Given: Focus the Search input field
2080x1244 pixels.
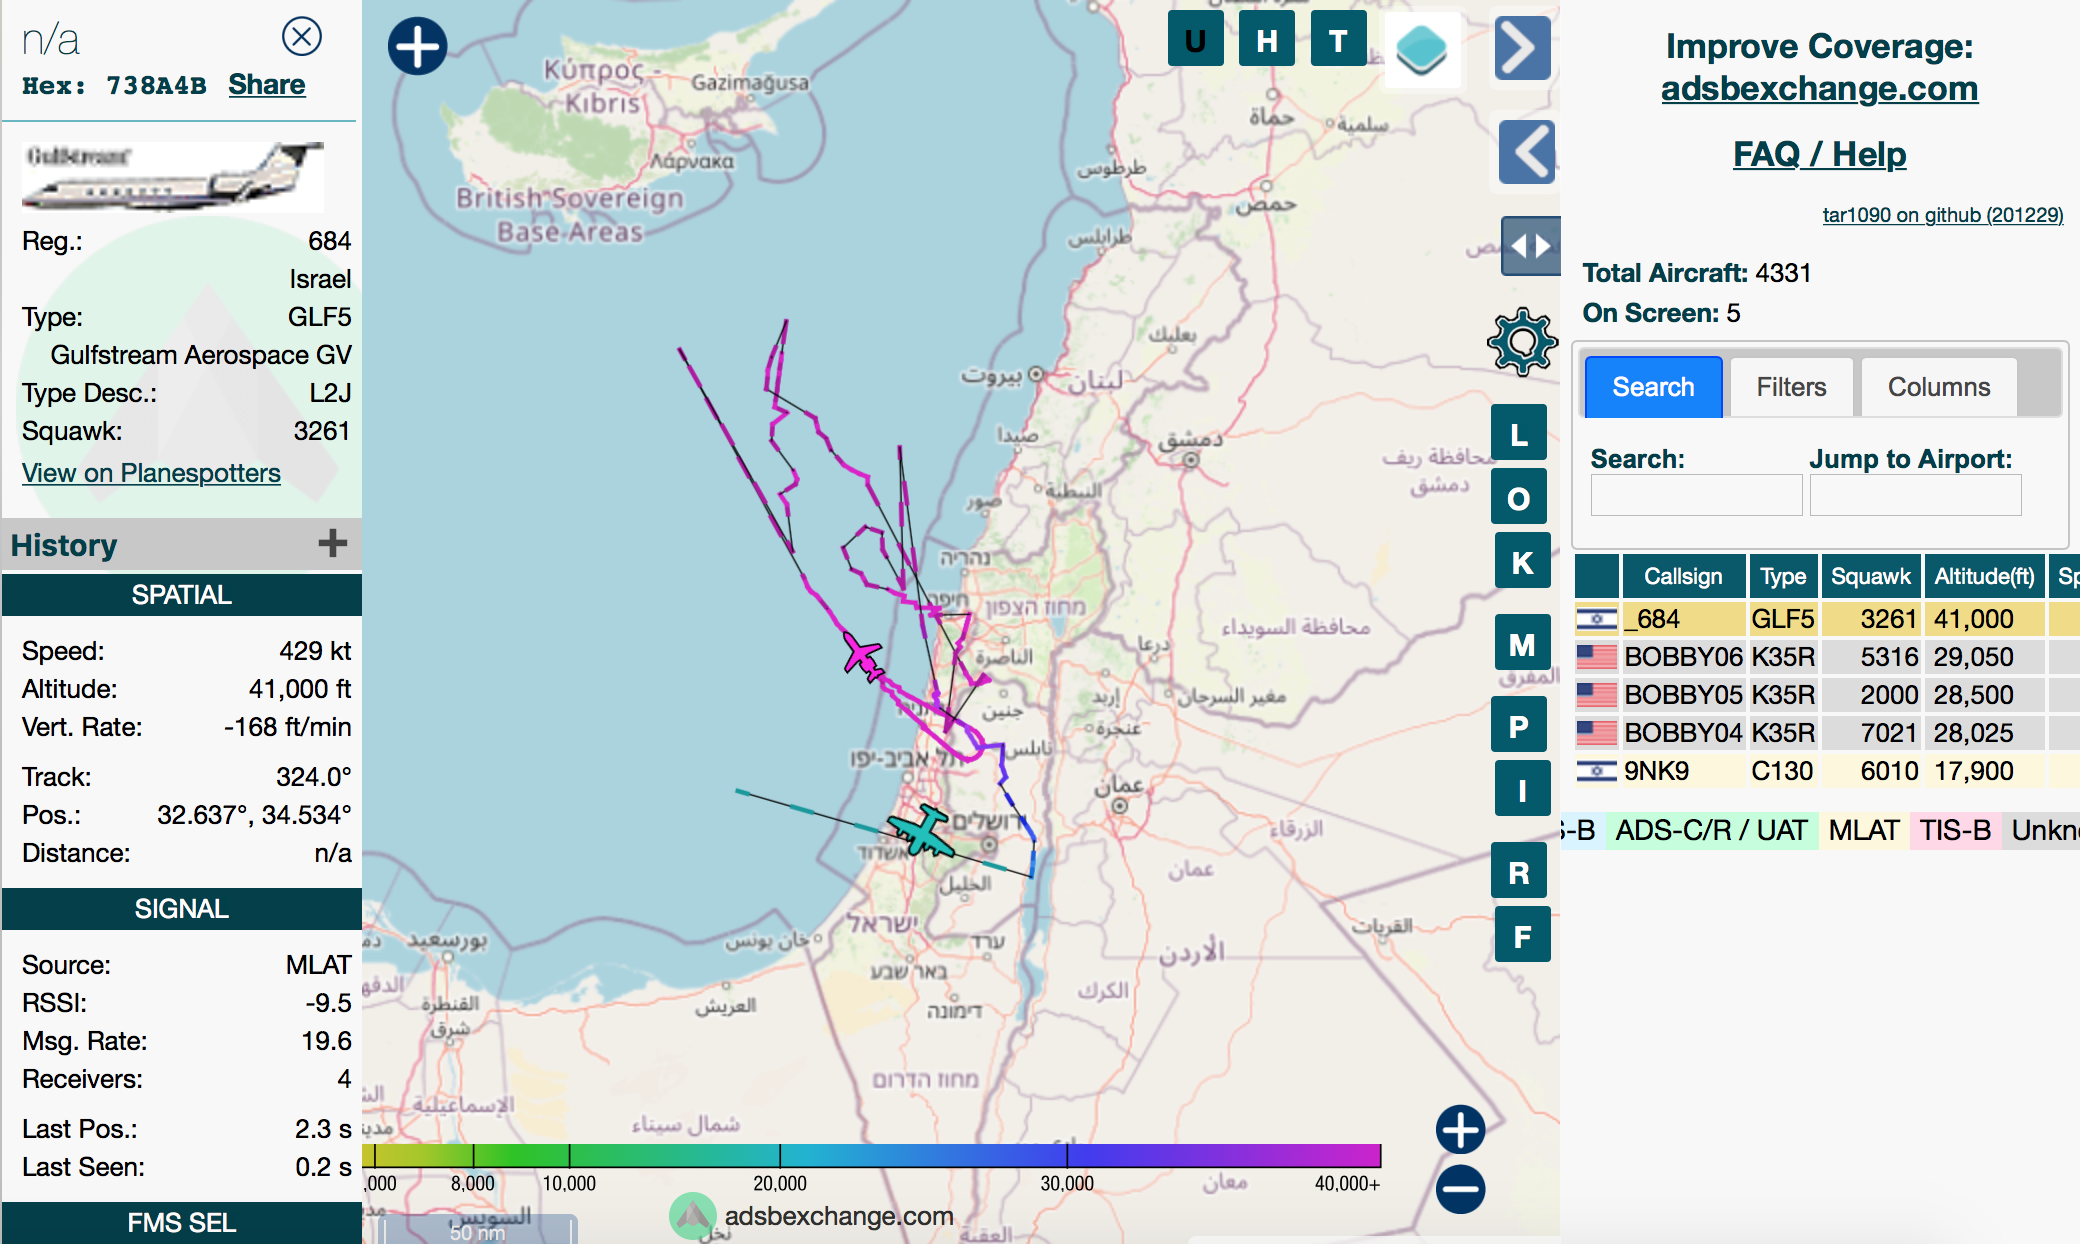Looking at the screenshot, I should (x=1696, y=495).
